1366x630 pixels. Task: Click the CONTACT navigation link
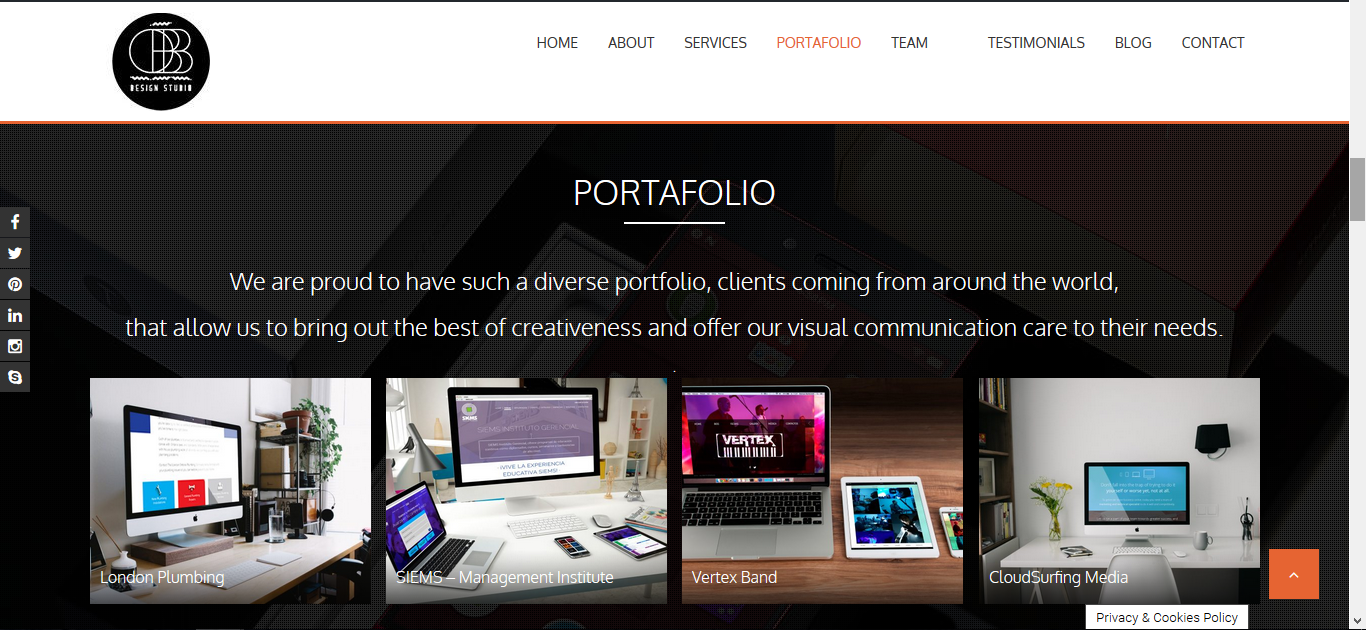coord(1213,43)
